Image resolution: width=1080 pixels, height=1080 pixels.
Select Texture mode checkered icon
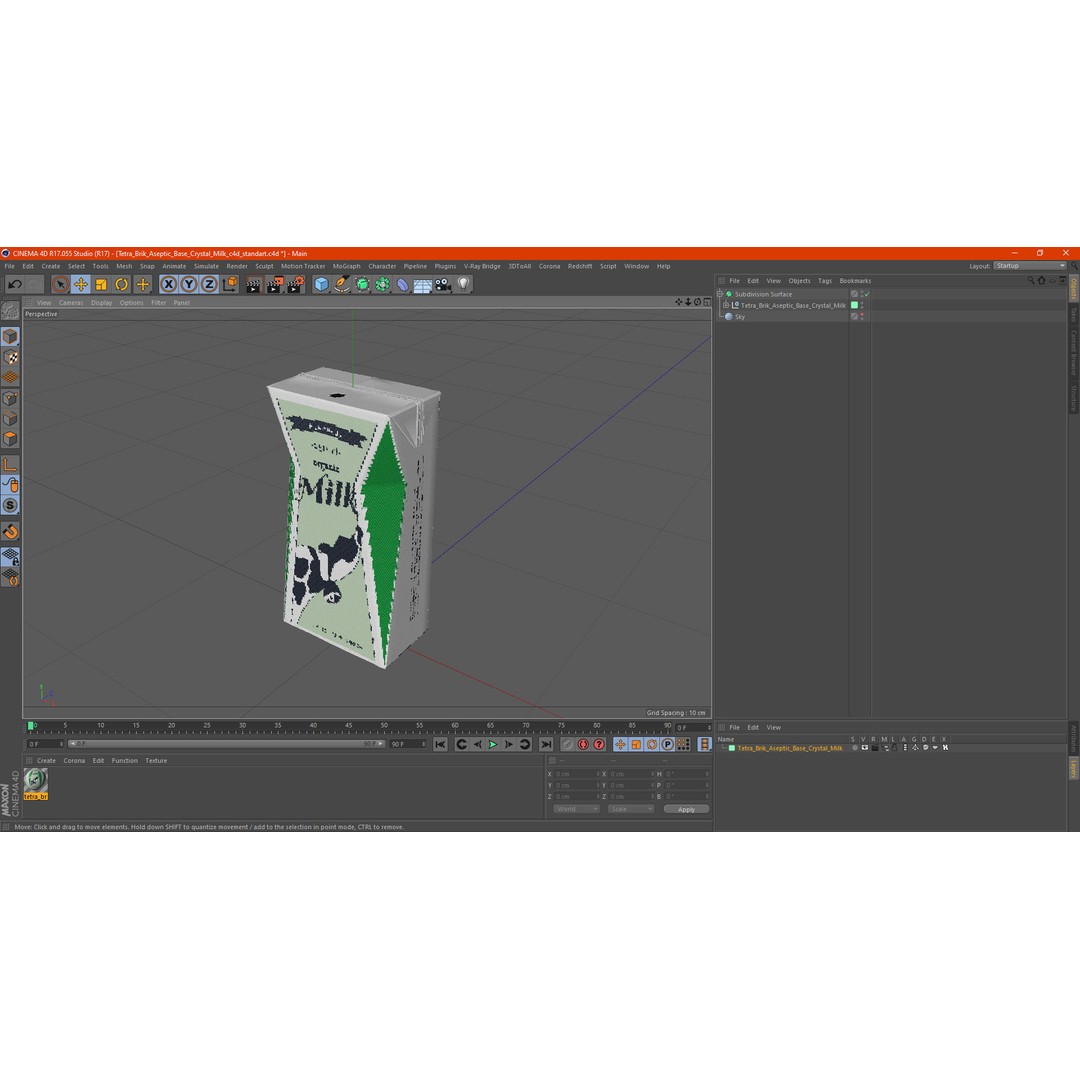[10, 357]
